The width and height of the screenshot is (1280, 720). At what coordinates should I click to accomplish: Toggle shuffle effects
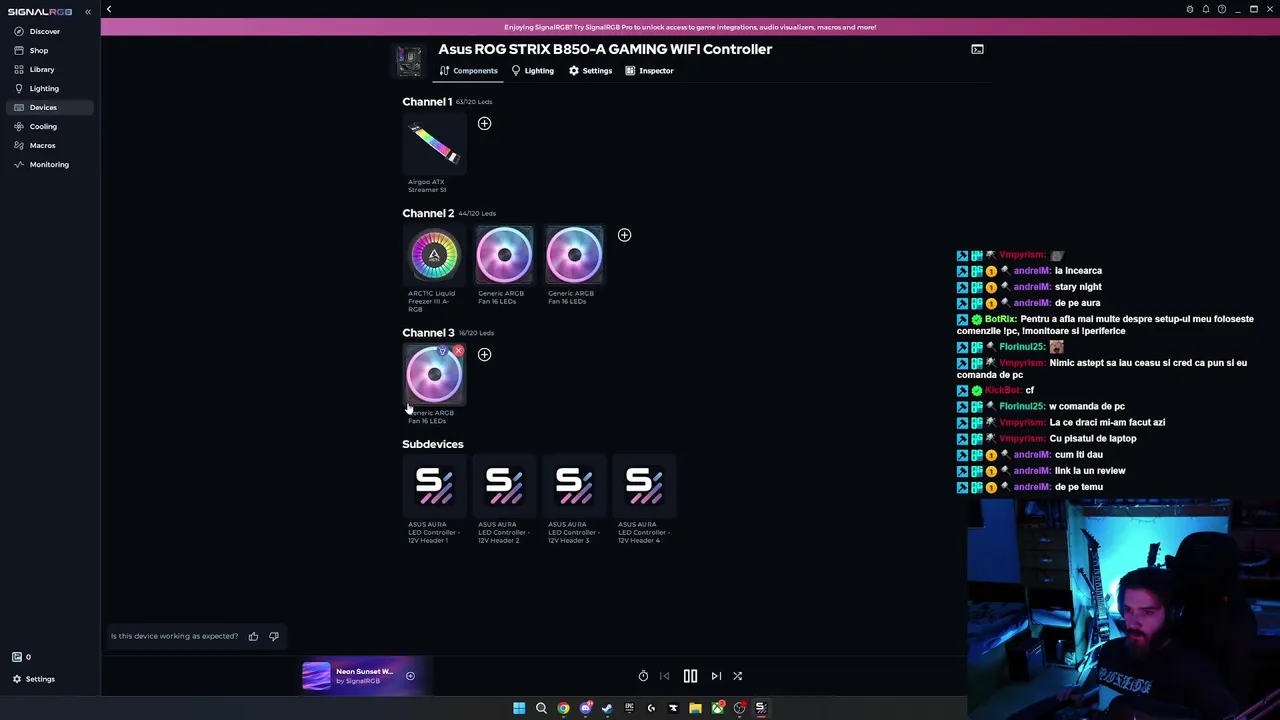click(737, 676)
